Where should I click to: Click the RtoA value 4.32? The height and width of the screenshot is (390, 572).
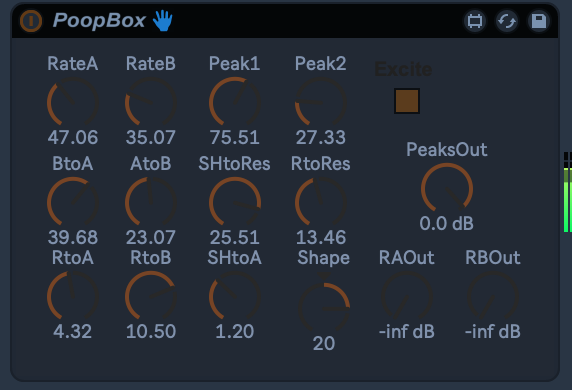(x=73, y=332)
